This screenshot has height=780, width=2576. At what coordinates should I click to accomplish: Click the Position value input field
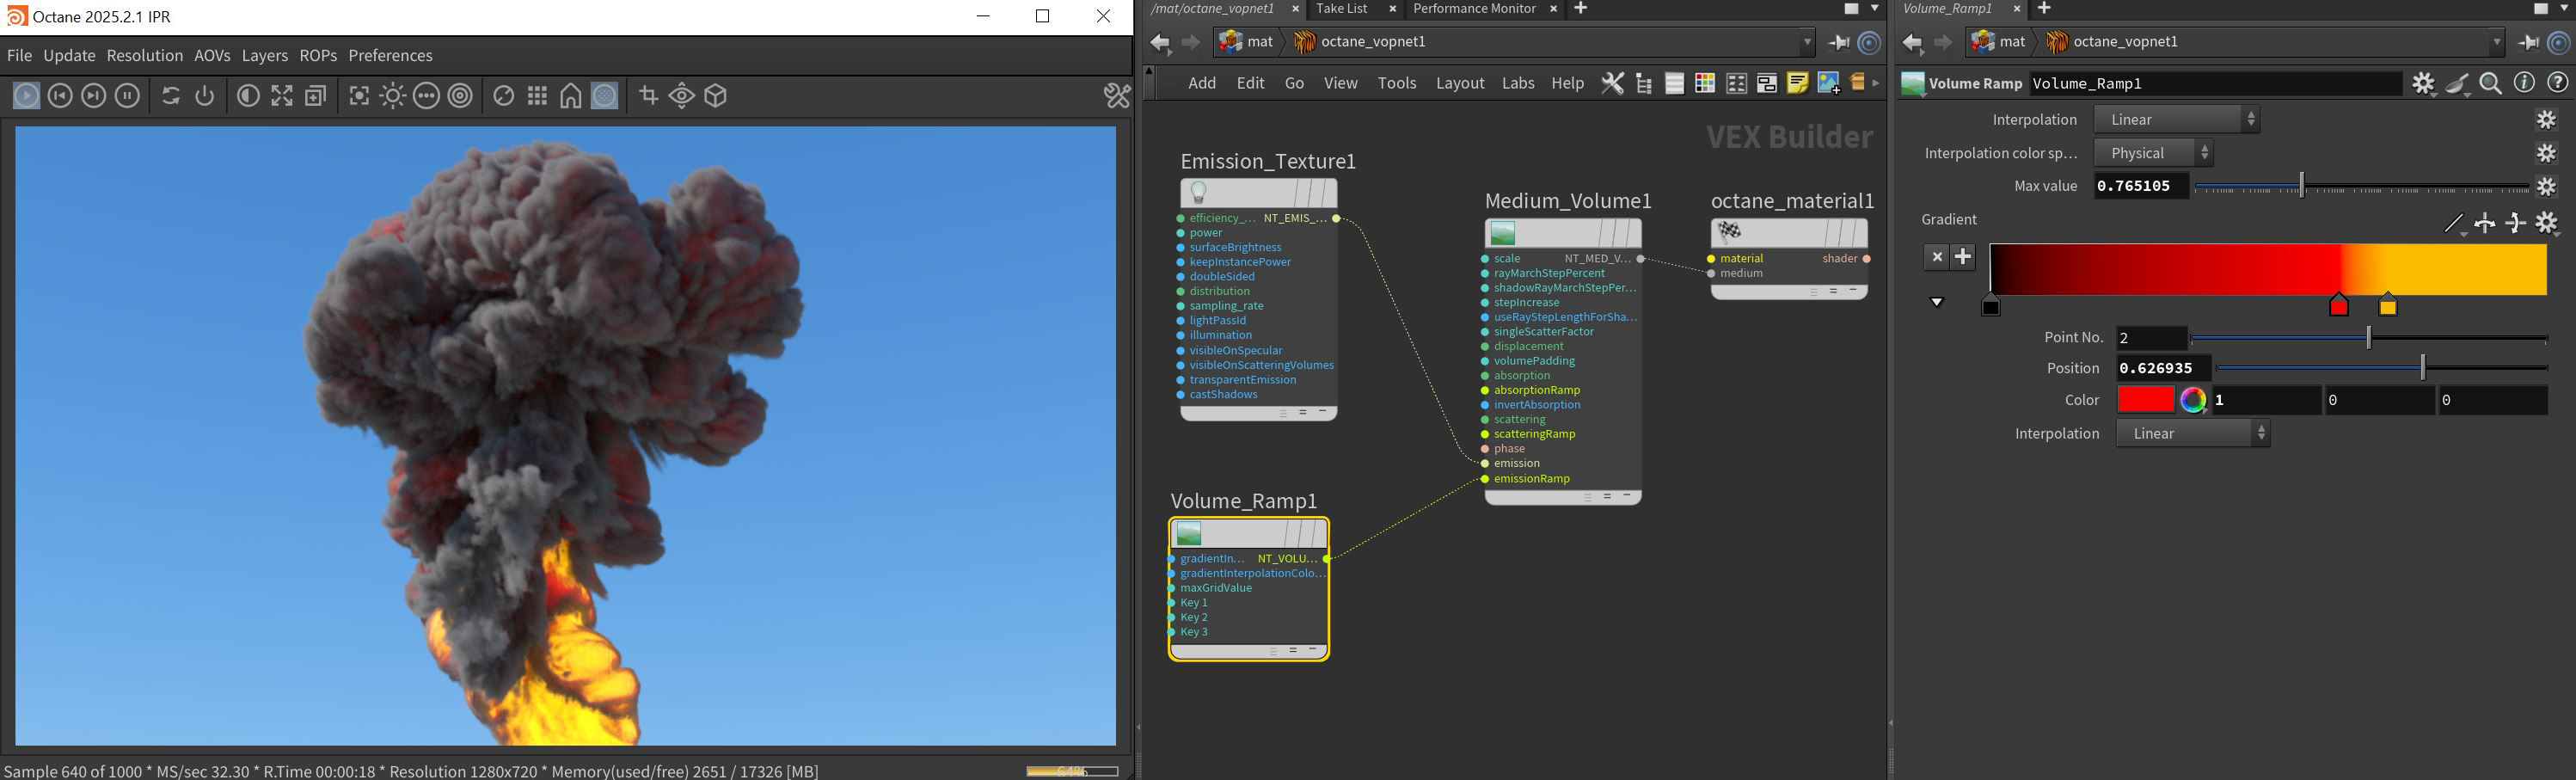2162,369
